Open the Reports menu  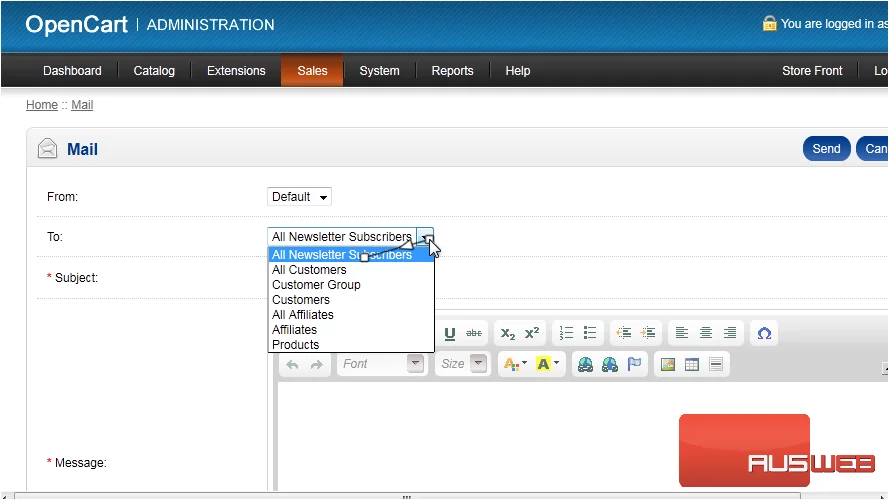(x=452, y=71)
